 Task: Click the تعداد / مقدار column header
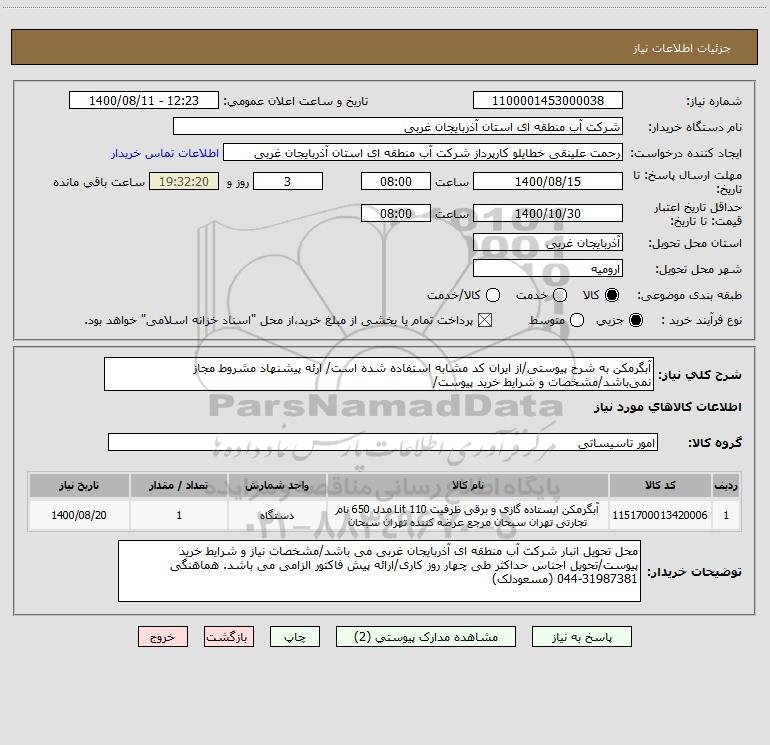click(179, 486)
